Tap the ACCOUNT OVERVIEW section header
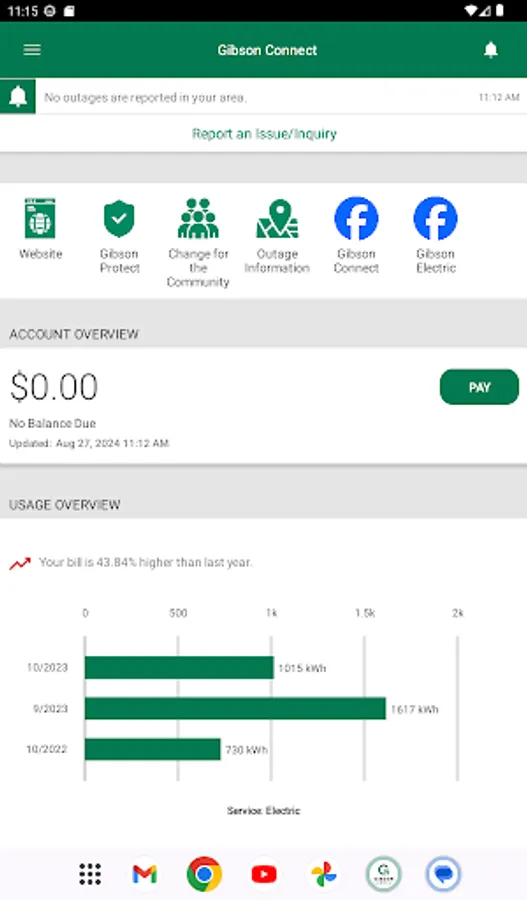Image resolution: width=527 pixels, height=900 pixels. (74, 334)
